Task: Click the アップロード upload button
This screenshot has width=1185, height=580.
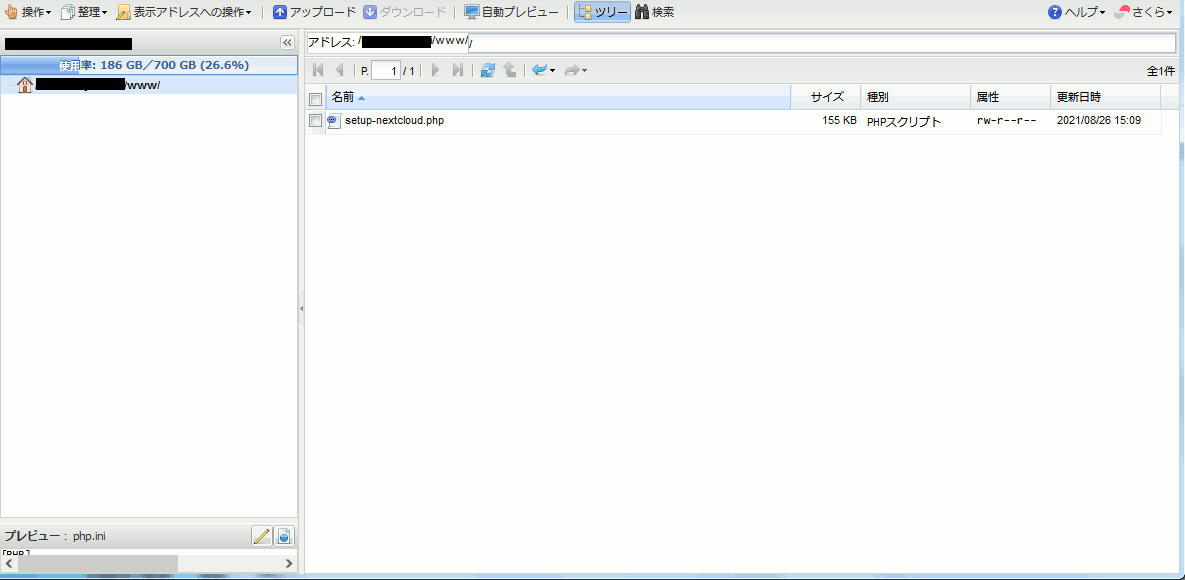Action: 314,12
